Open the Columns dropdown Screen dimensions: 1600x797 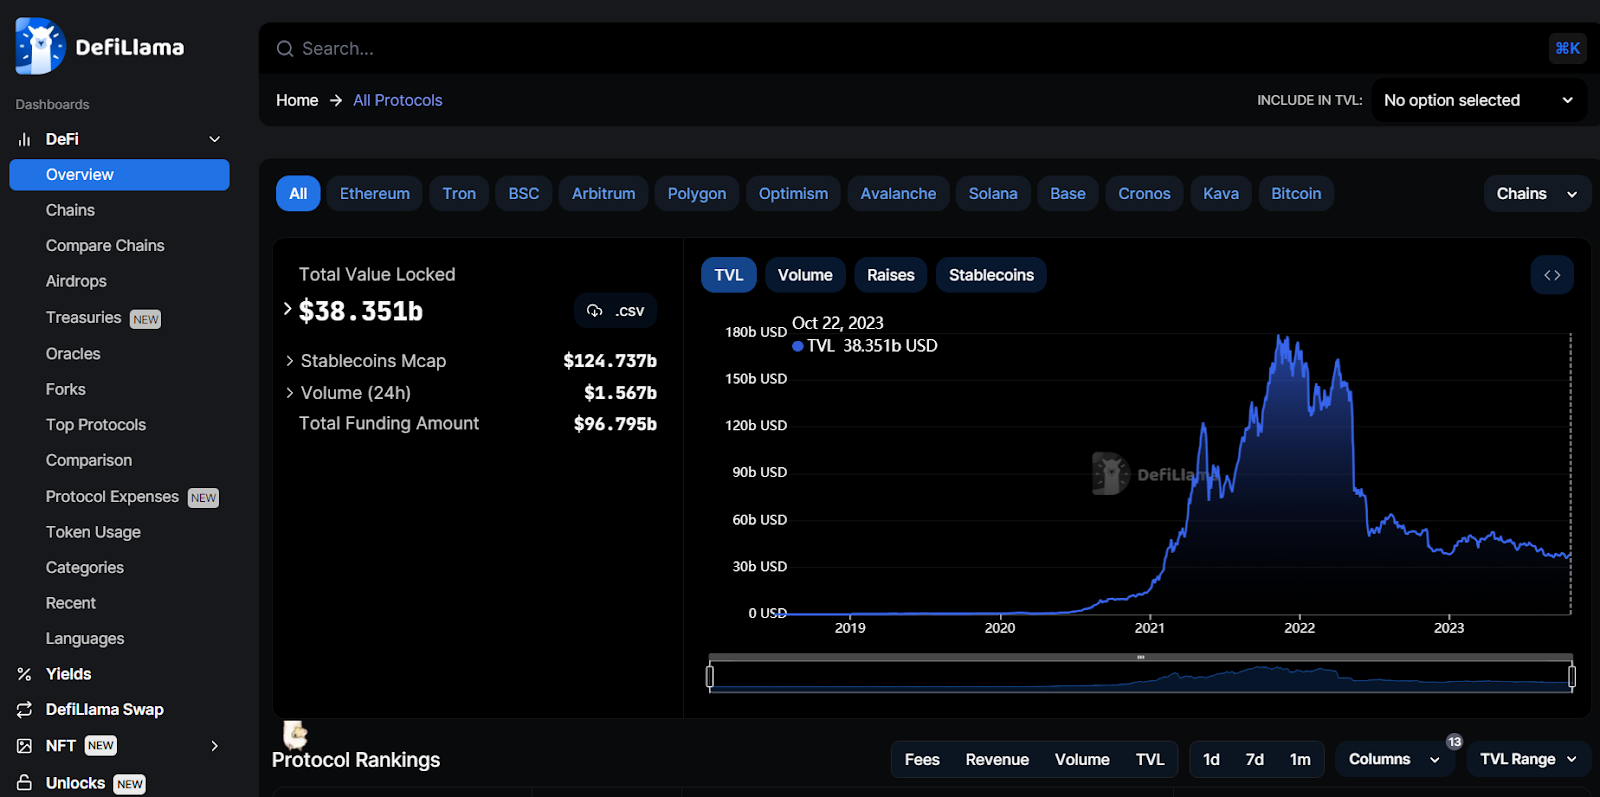click(x=1394, y=759)
